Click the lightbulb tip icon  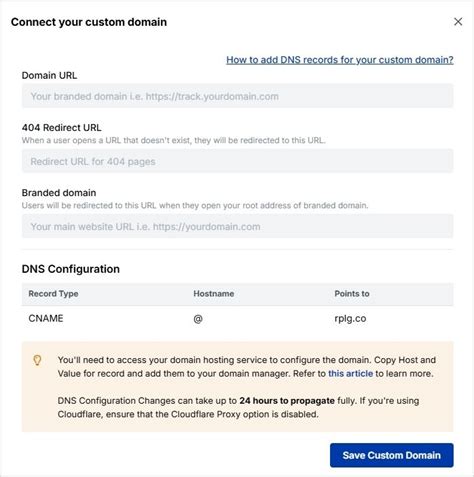coord(37,360)
